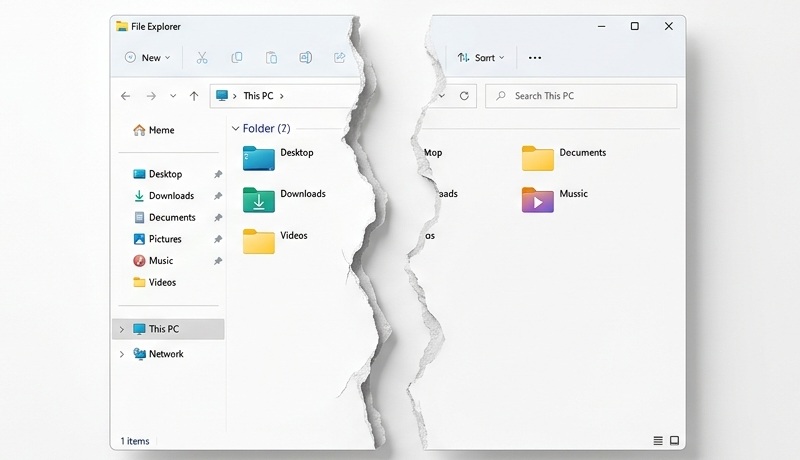Unpin Decuments using its pin icon
Viewport: 800px width, 460px height.
[218, 218]
